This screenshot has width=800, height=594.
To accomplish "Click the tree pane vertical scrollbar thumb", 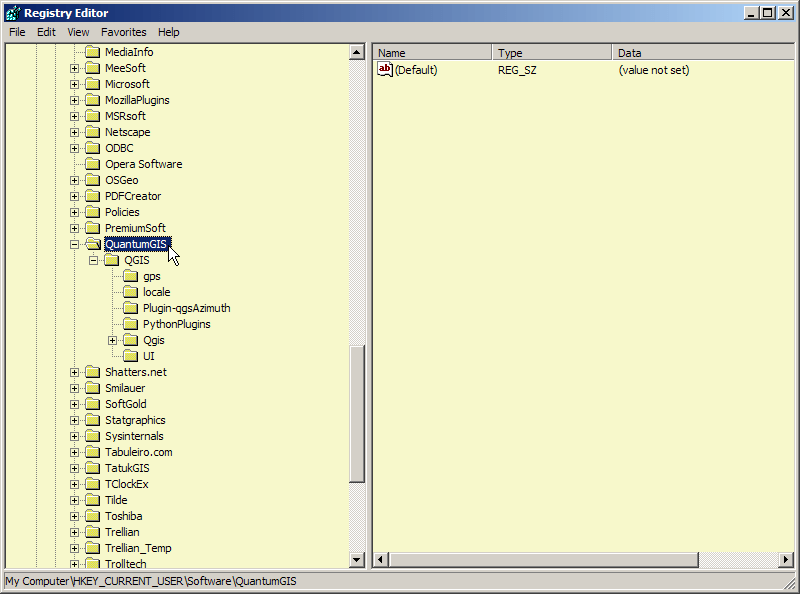I will pos(357,414).
